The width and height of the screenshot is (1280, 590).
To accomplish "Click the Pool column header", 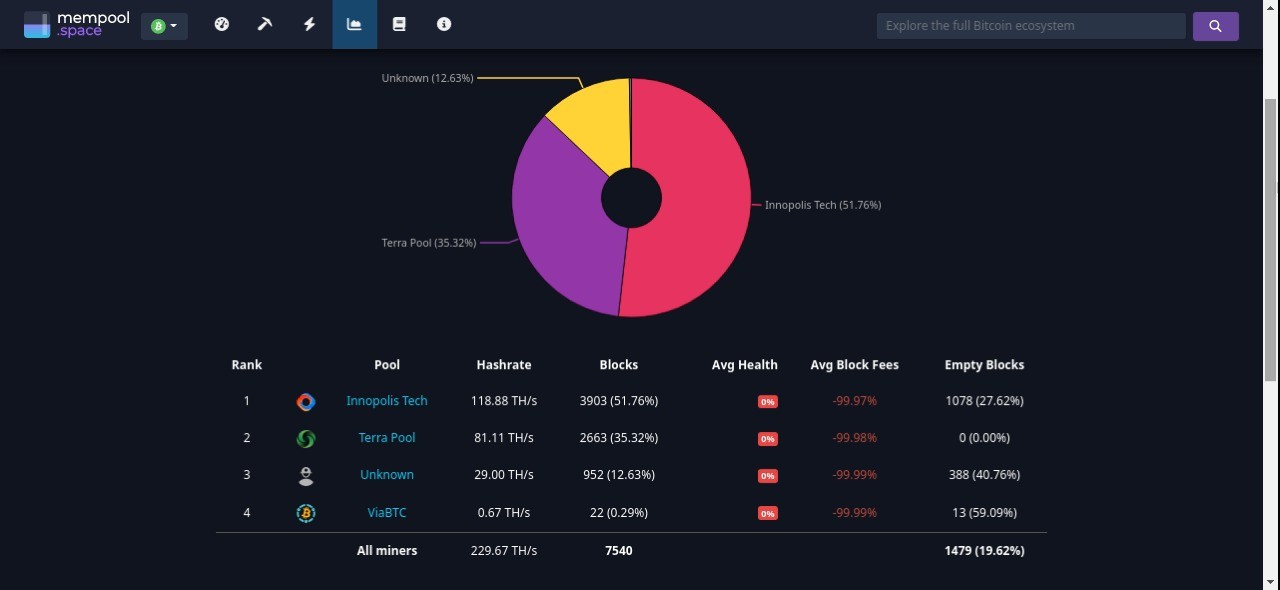I will [x=387, y=365].
